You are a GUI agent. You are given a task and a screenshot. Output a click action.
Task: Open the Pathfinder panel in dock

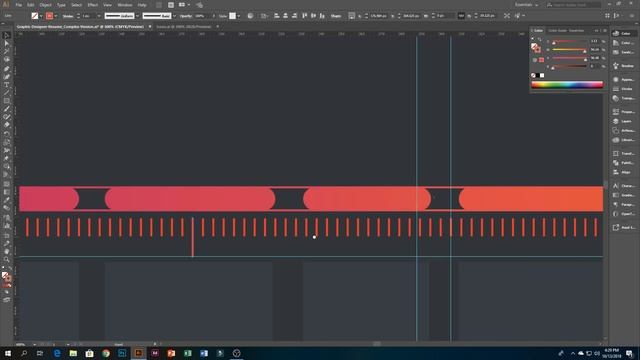tap(624, 163)
